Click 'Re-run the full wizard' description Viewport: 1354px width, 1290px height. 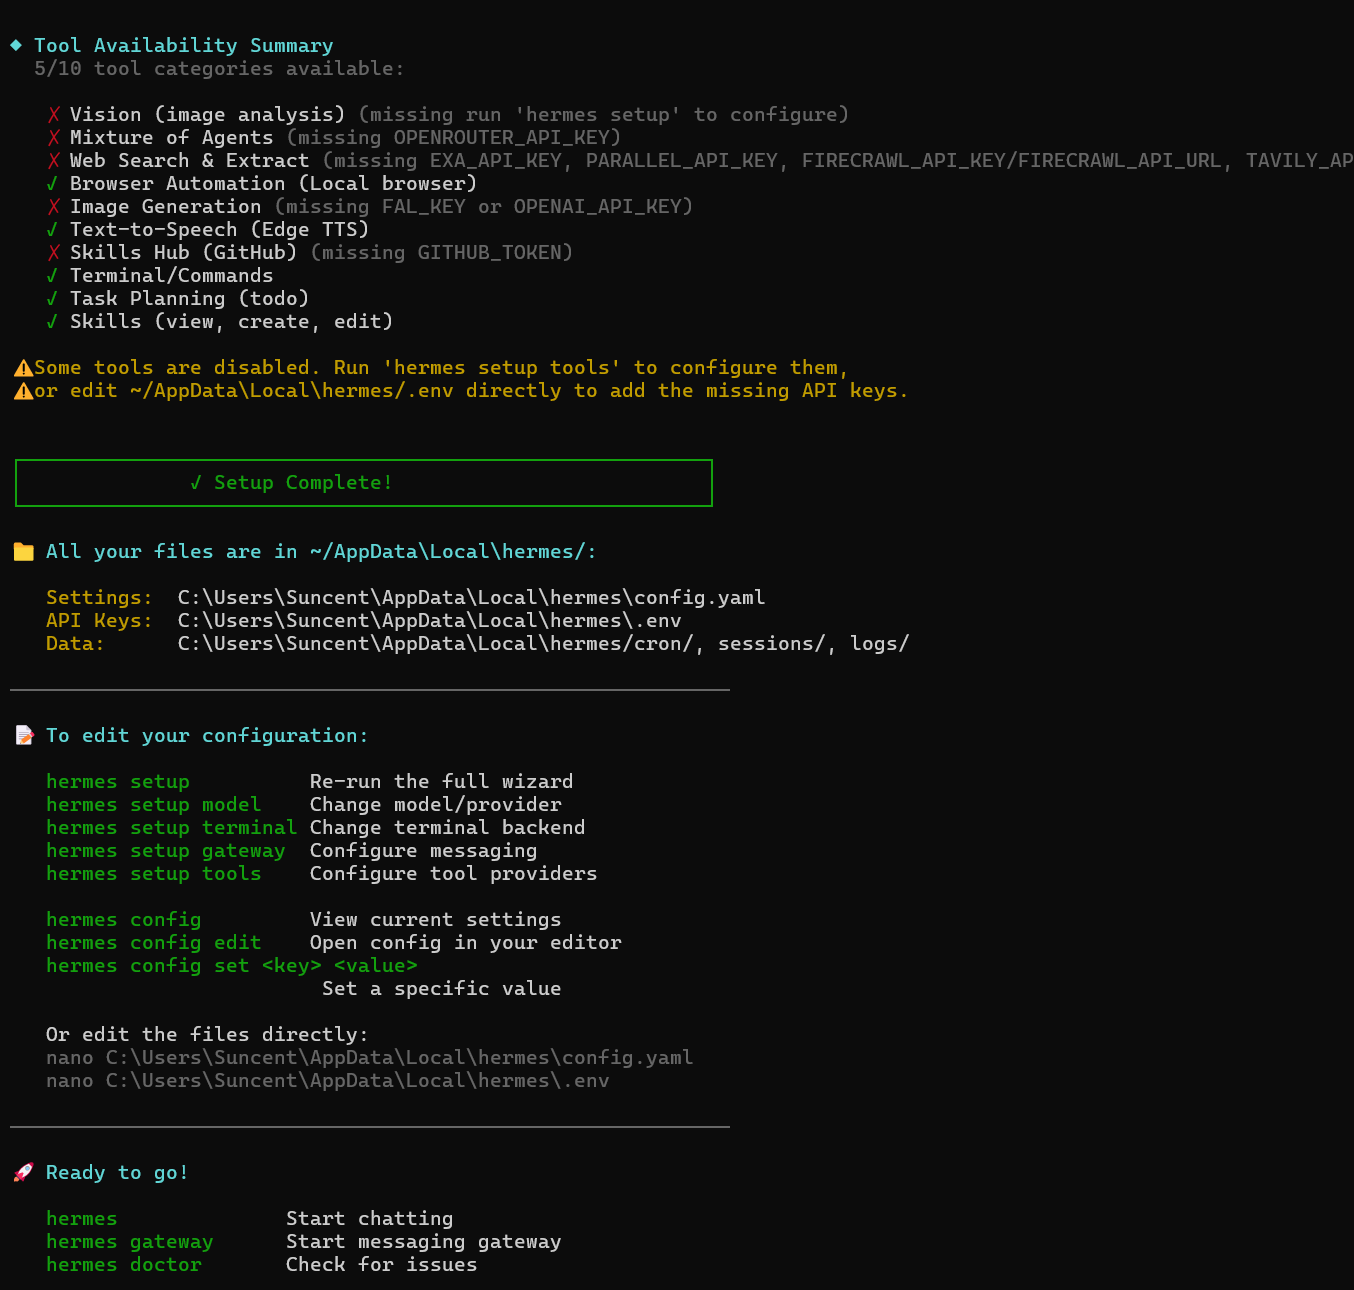pyautogui.click(x=441, y=782)
